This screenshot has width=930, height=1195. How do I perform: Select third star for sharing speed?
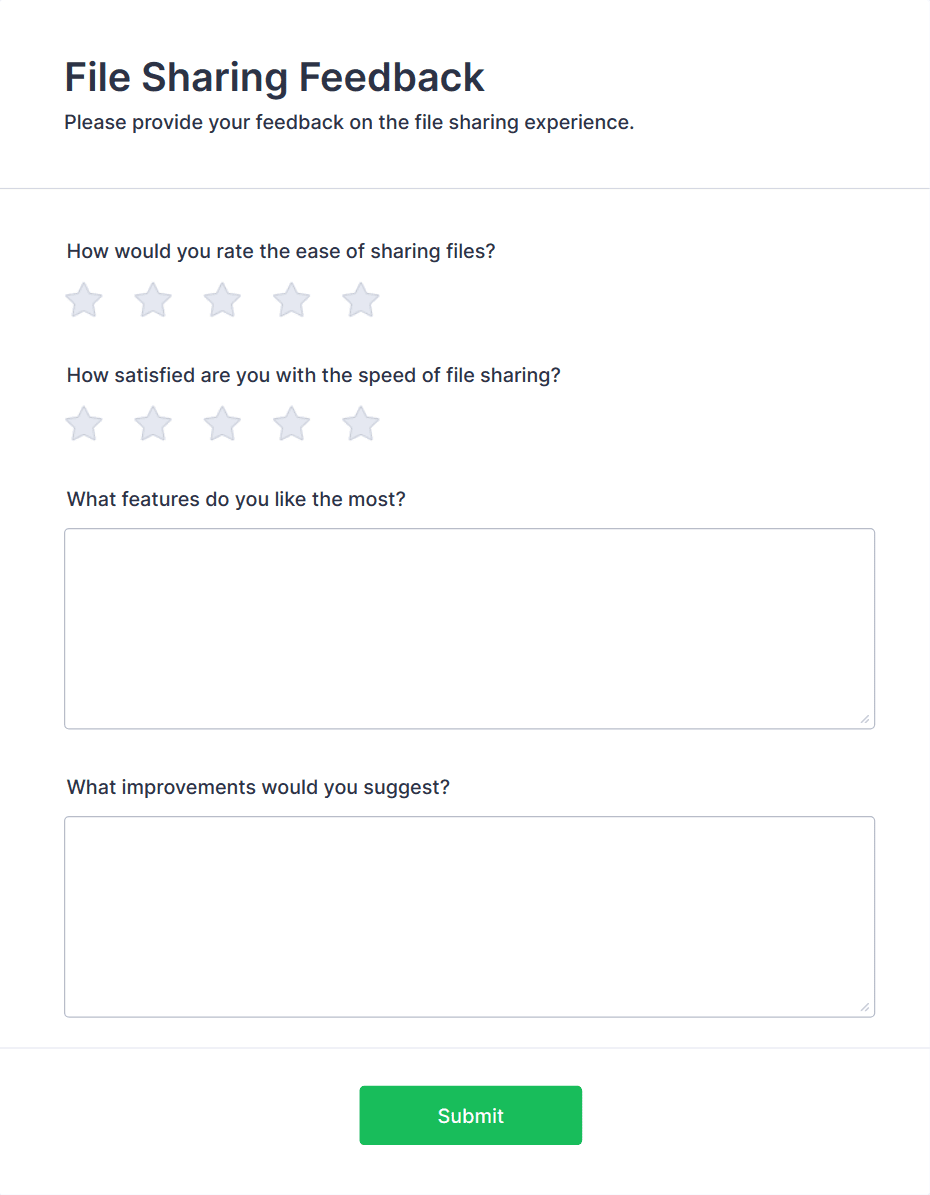(222, 424)
